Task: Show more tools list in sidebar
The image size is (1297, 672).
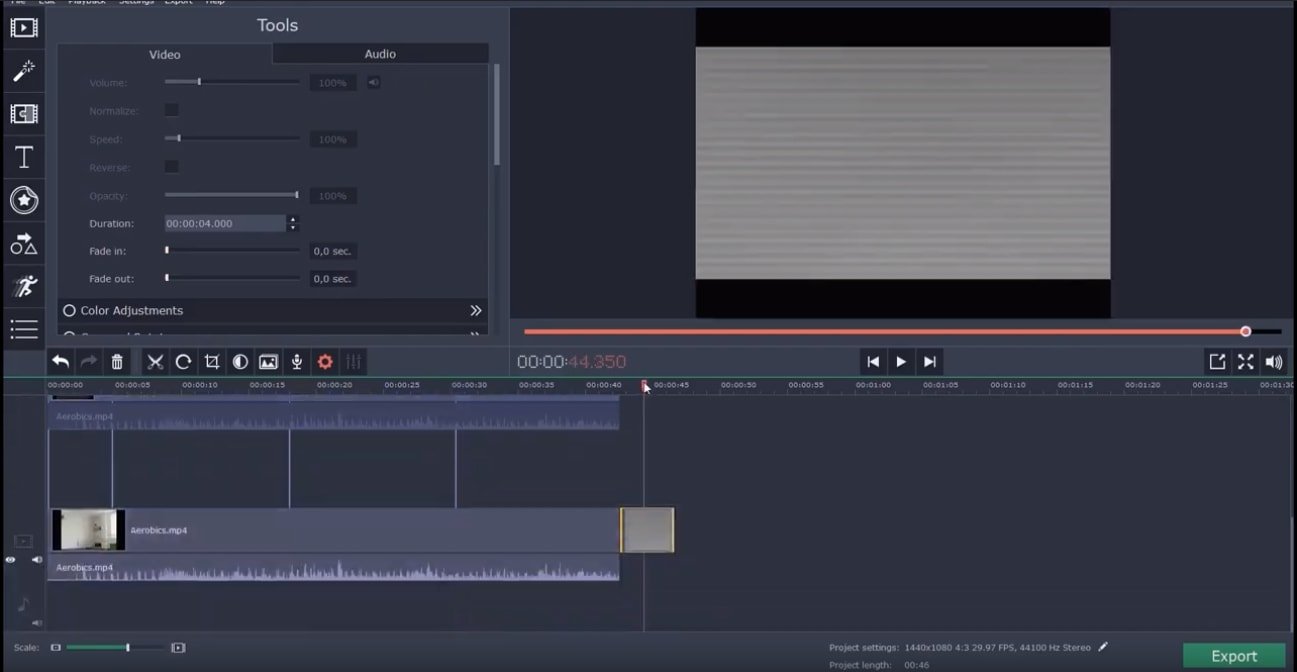Action: click(x=24, y=329)
